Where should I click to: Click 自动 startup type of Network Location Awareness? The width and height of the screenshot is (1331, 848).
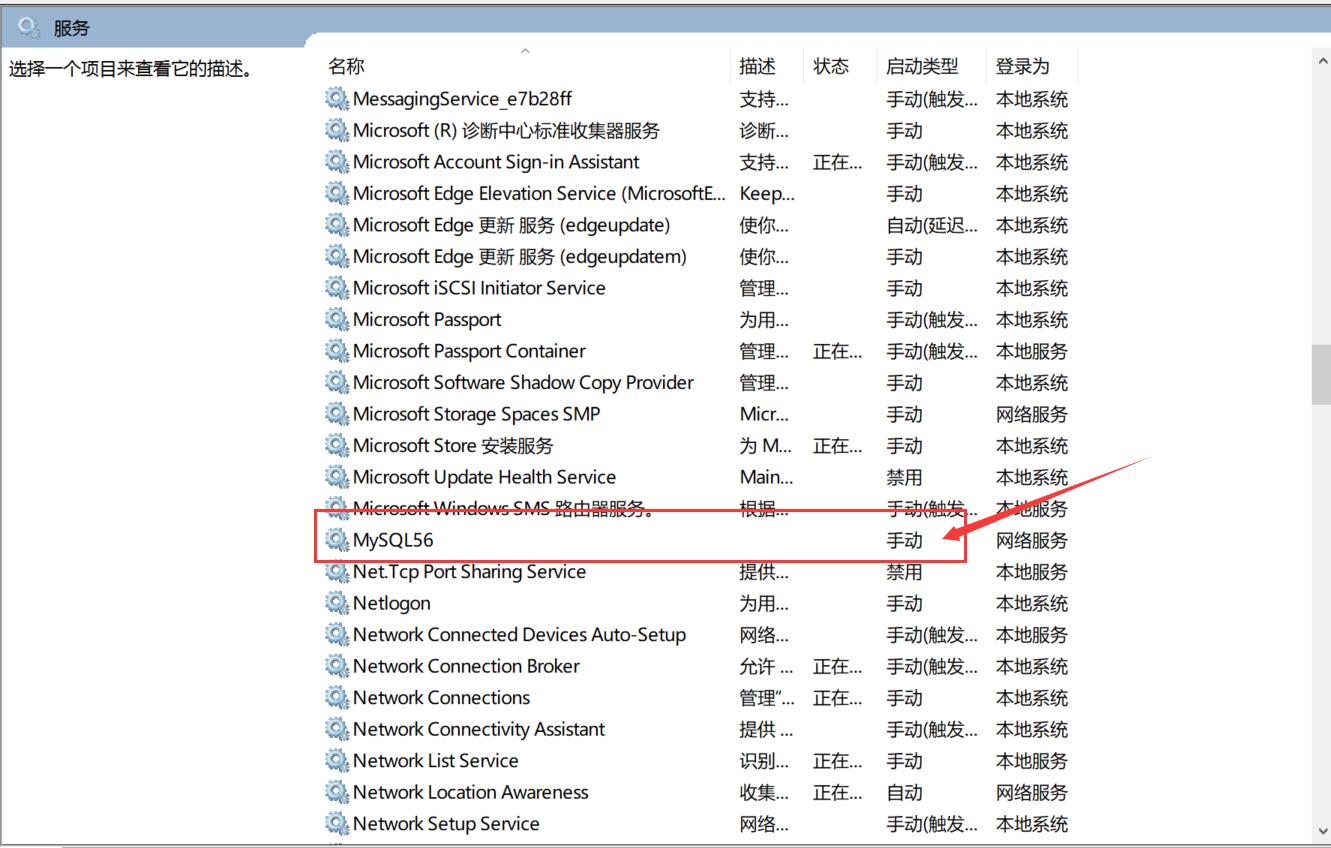pos(905,792)
